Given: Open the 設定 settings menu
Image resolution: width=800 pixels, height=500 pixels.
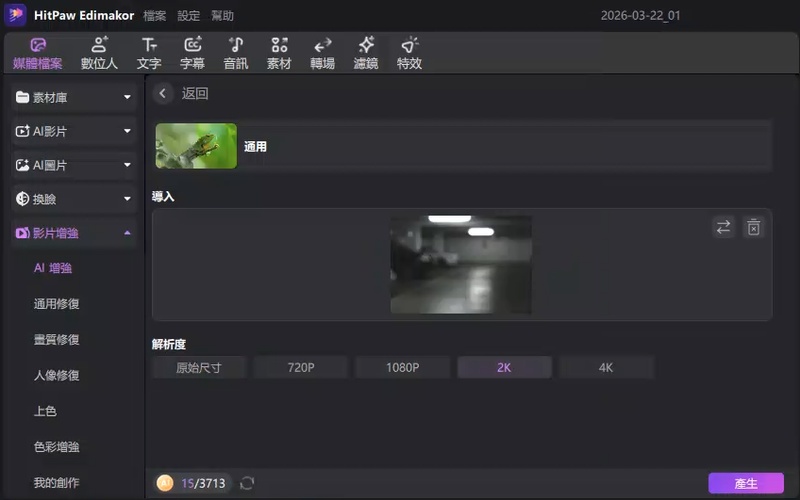Looking at the screenshot, I should click(188, 16).
